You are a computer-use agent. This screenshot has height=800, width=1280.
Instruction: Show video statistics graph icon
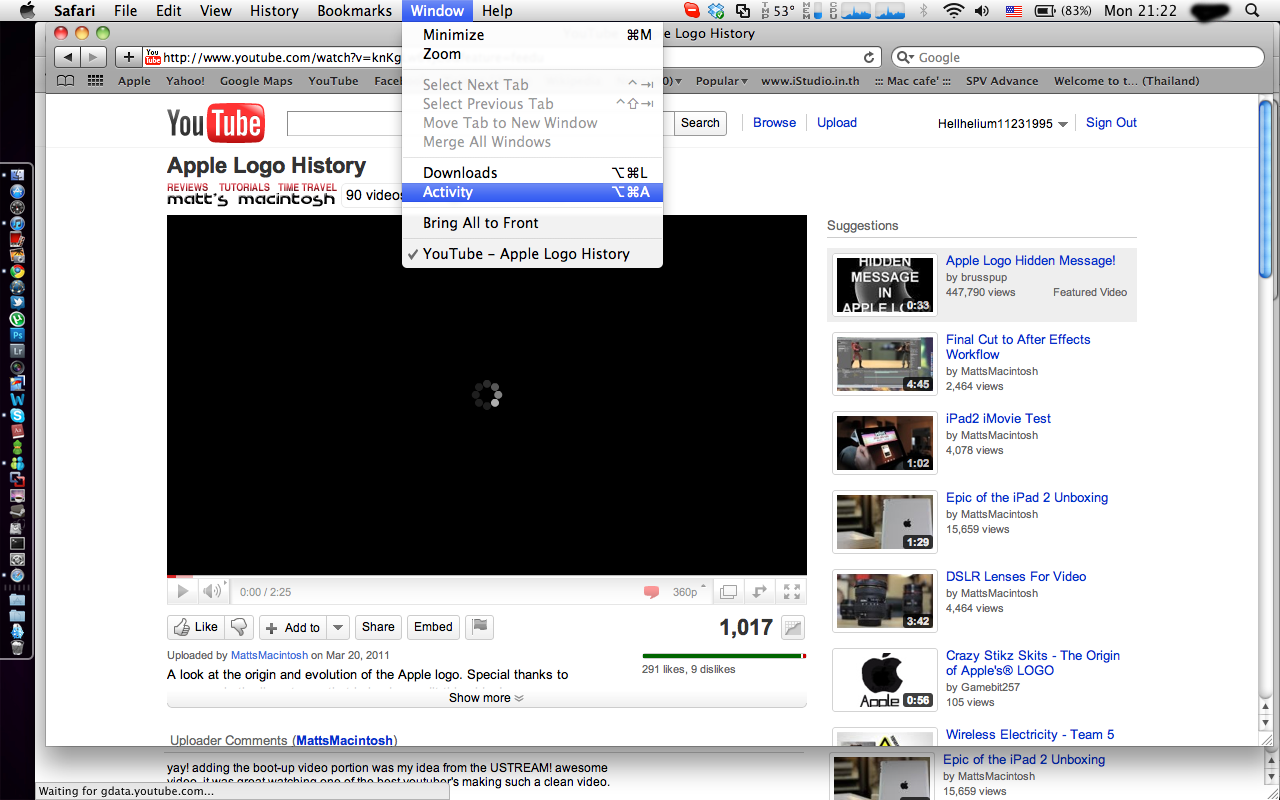coord(792,628)
